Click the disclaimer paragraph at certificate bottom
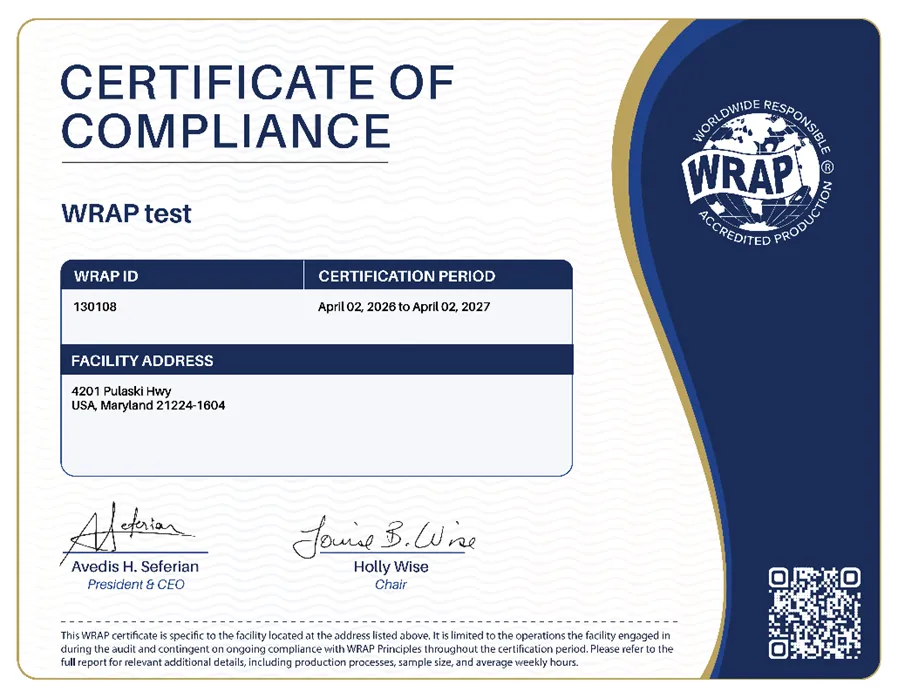The image size is (898, 698). click(367, 649)
